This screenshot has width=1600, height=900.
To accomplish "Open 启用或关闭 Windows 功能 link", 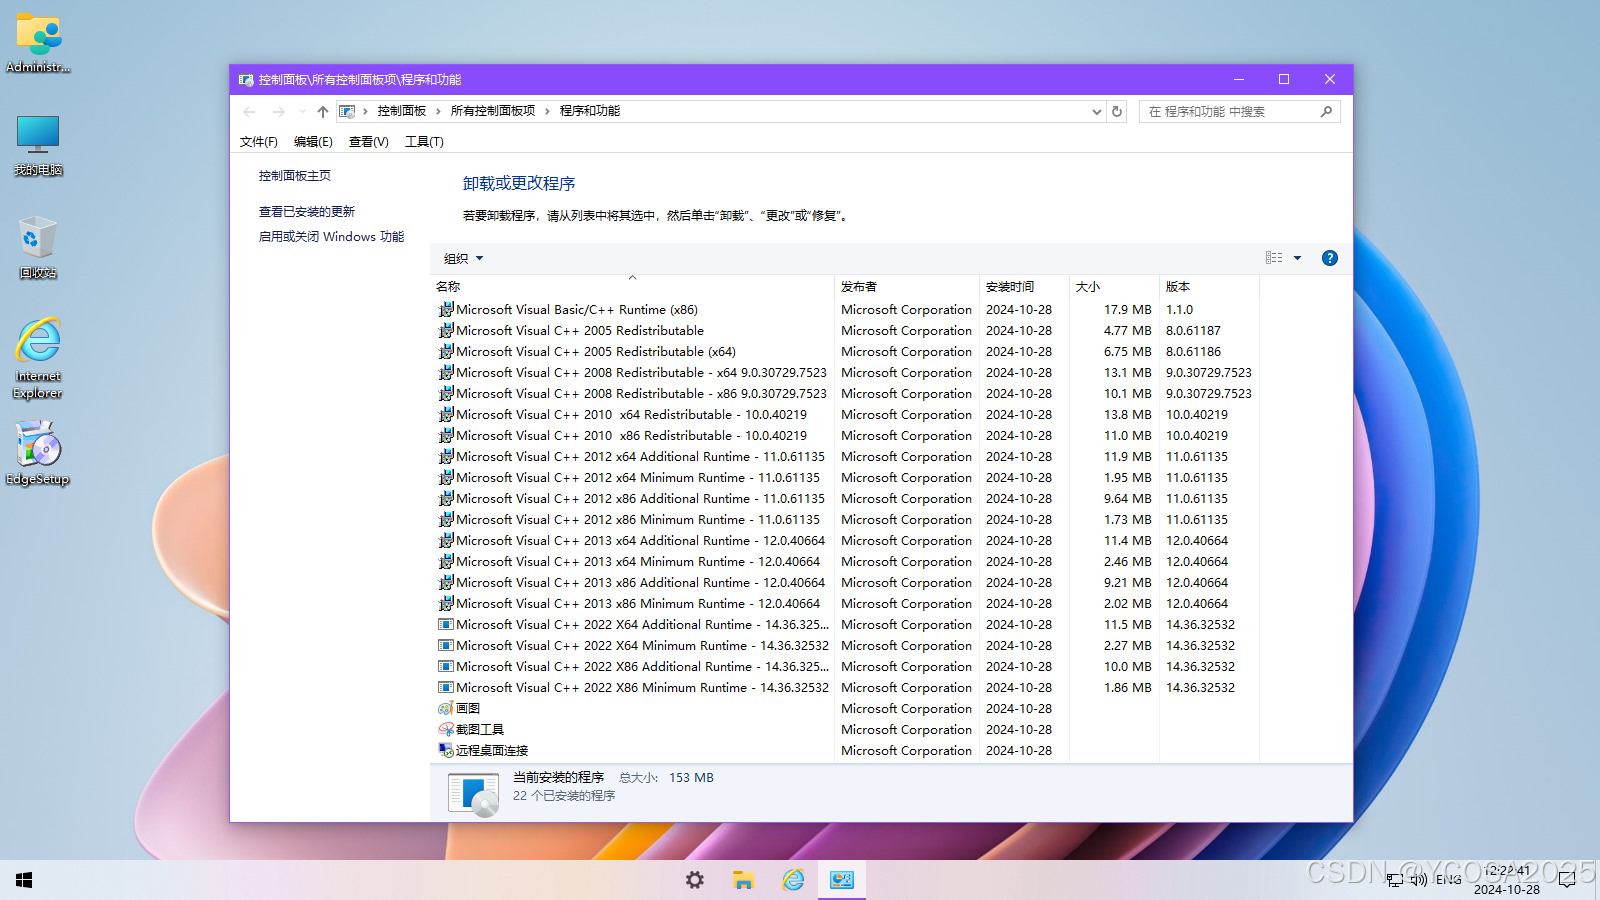I will coord(331,237).
